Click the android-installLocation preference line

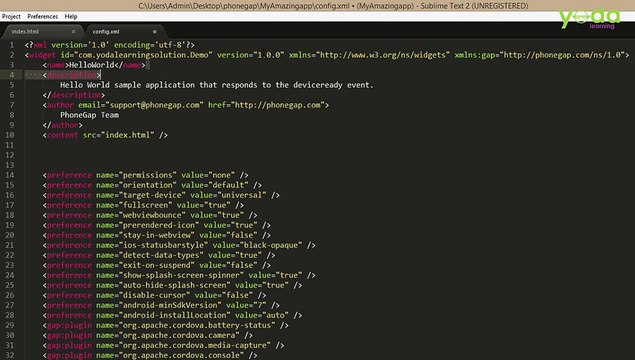173,315
